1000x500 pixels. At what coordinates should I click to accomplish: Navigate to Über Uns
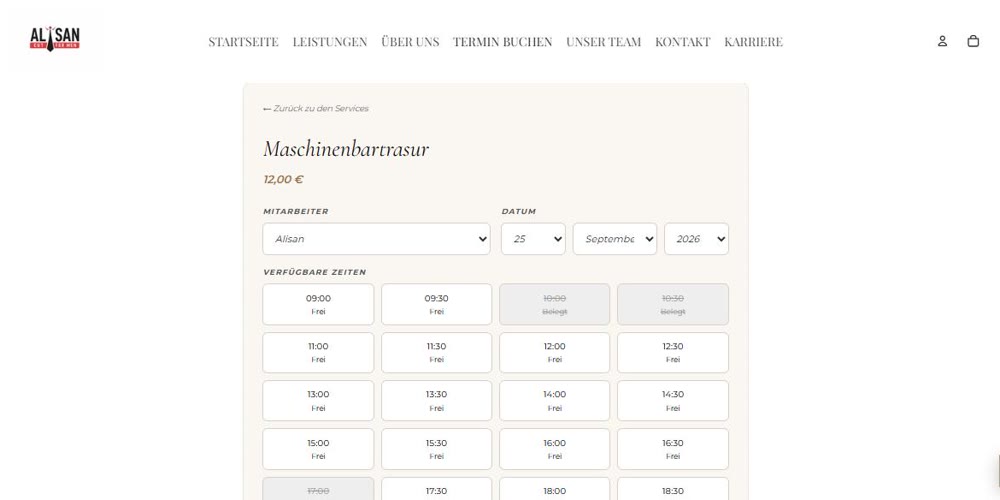[x=410, y=42]
